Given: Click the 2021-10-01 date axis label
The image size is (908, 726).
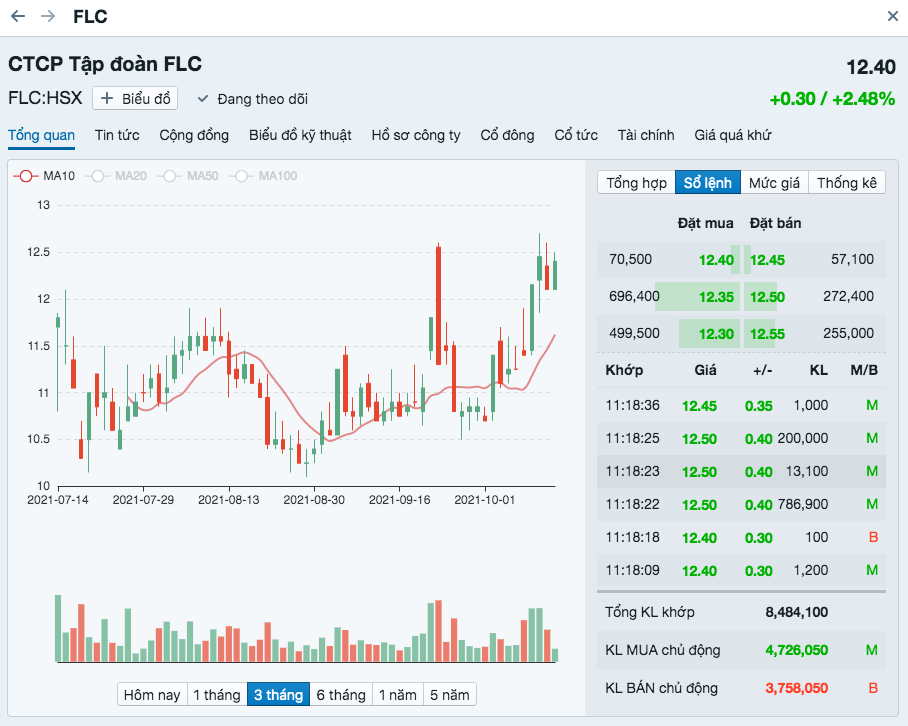Looking at the screenshot, I should [x=485, y=500].
